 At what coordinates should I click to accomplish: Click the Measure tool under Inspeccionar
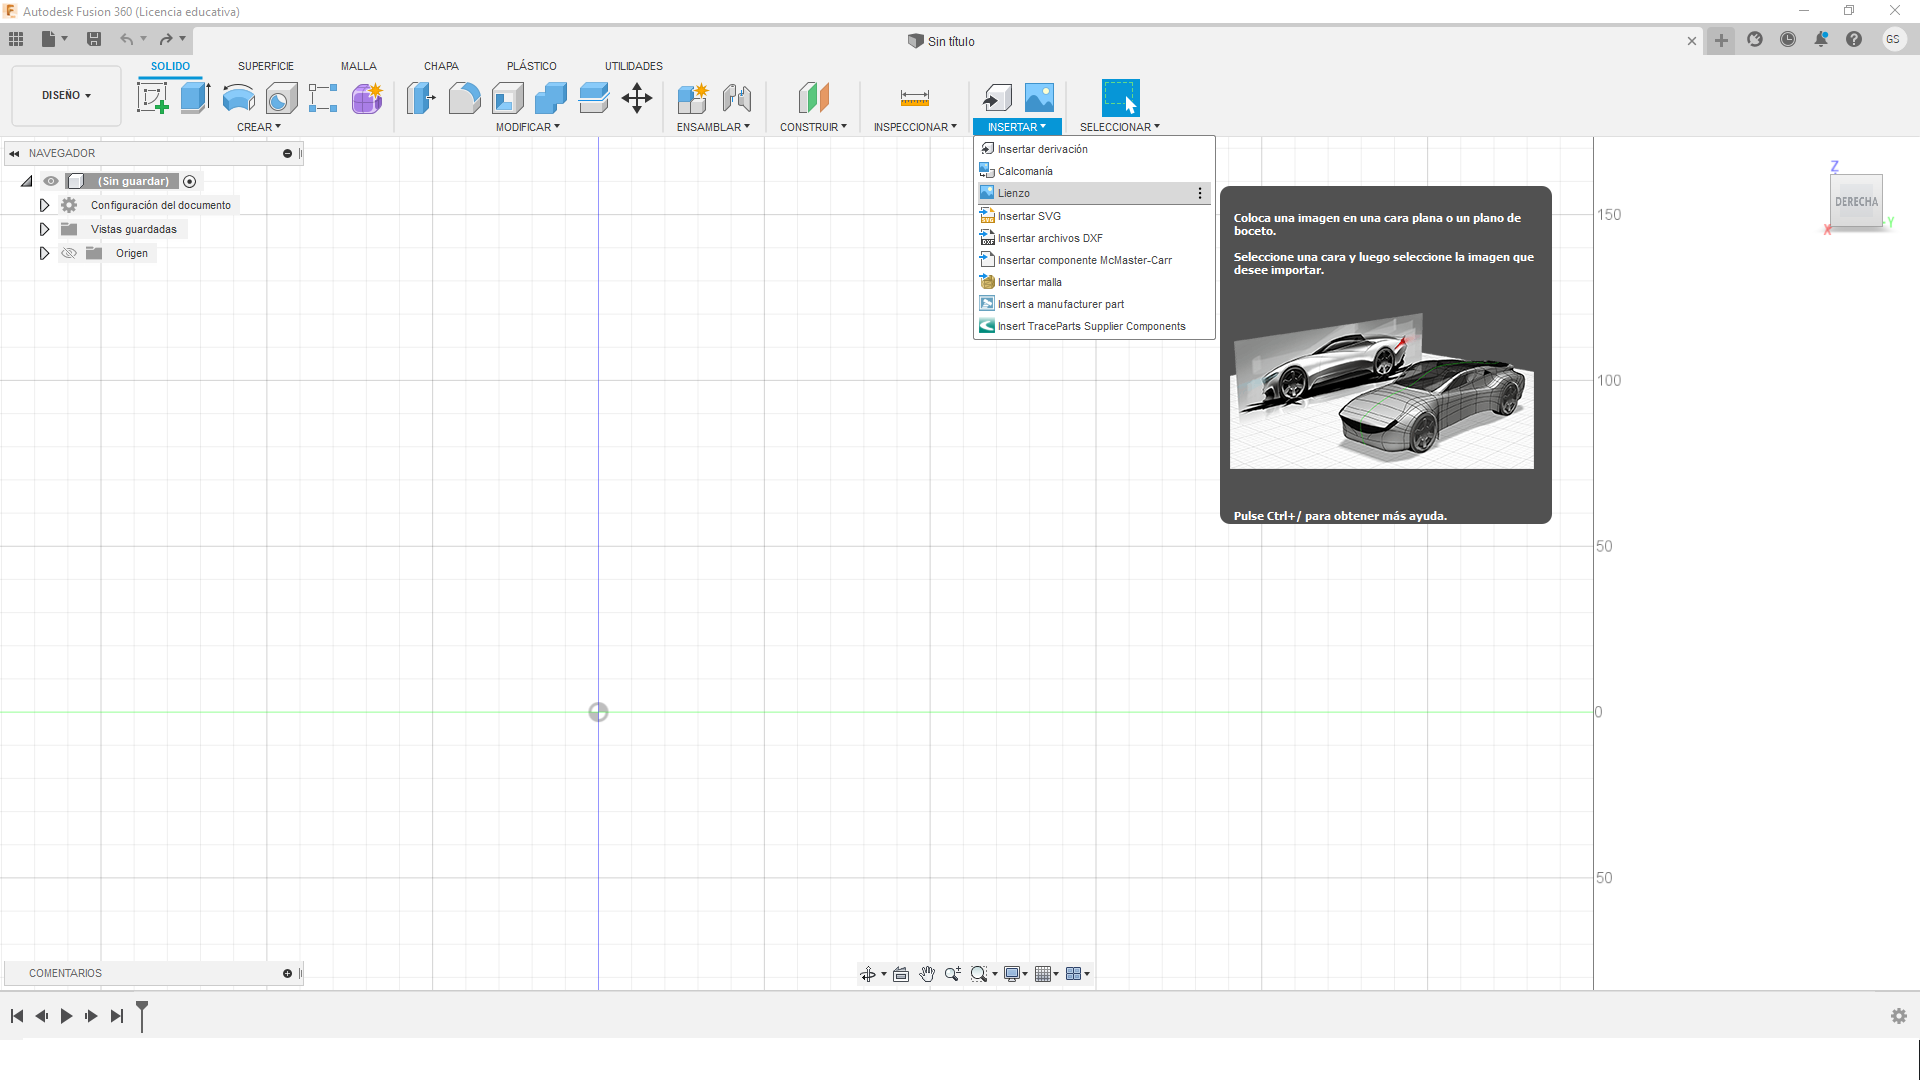tap(914, 98)
